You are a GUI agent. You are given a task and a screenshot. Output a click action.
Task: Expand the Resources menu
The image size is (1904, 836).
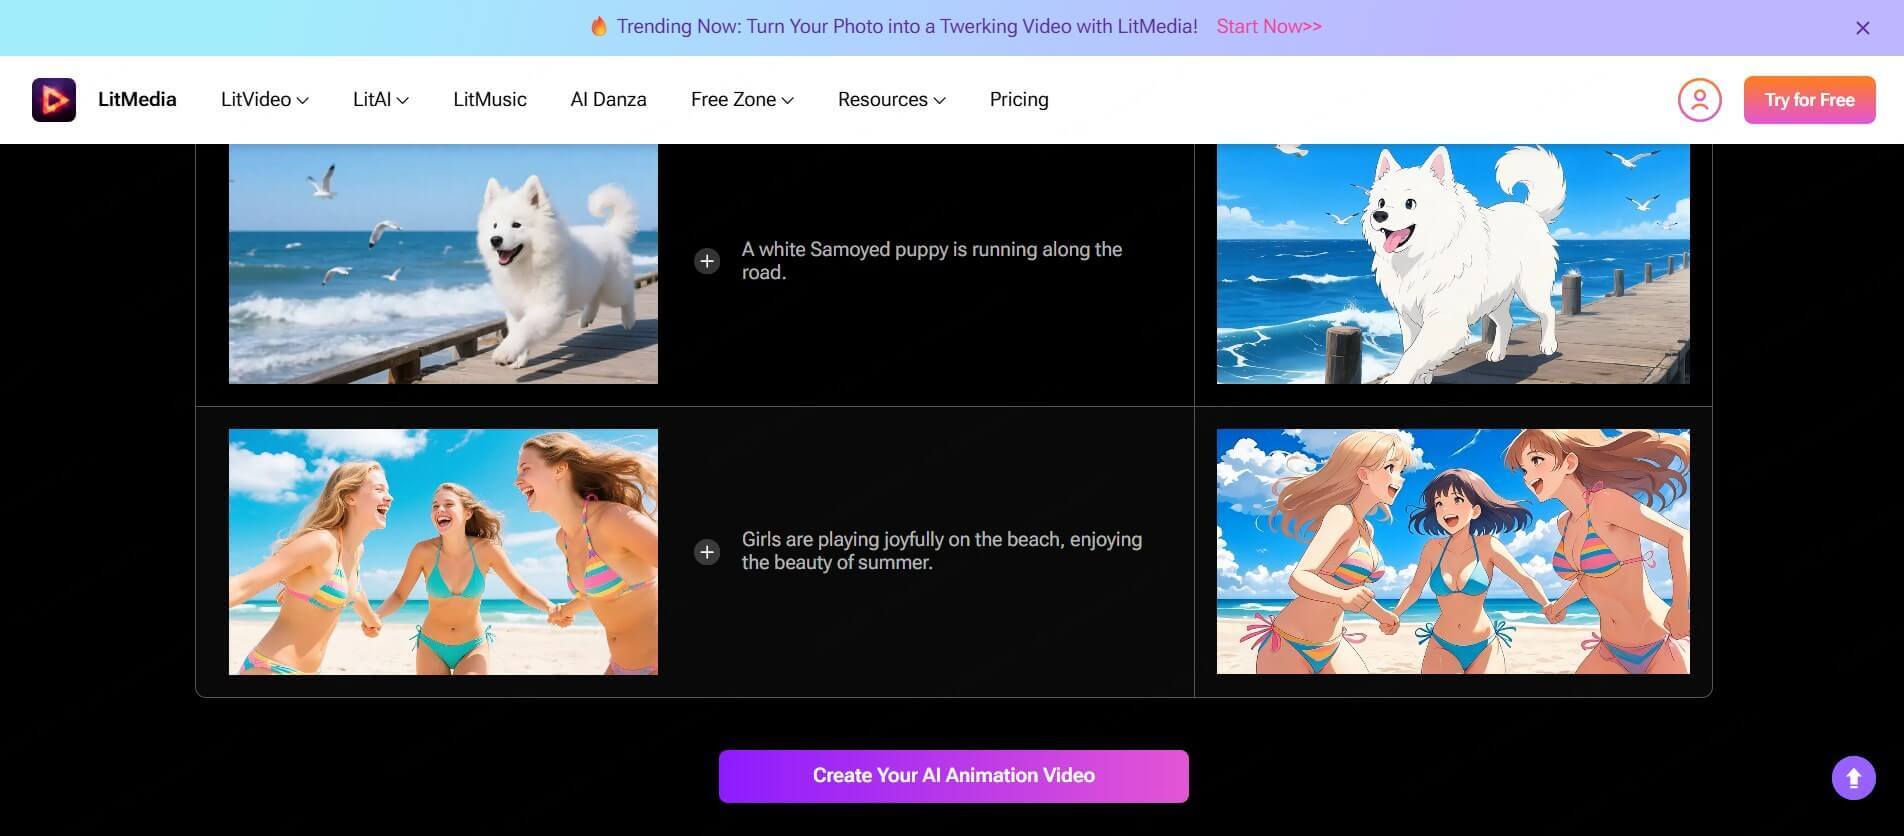pos(891,100)
